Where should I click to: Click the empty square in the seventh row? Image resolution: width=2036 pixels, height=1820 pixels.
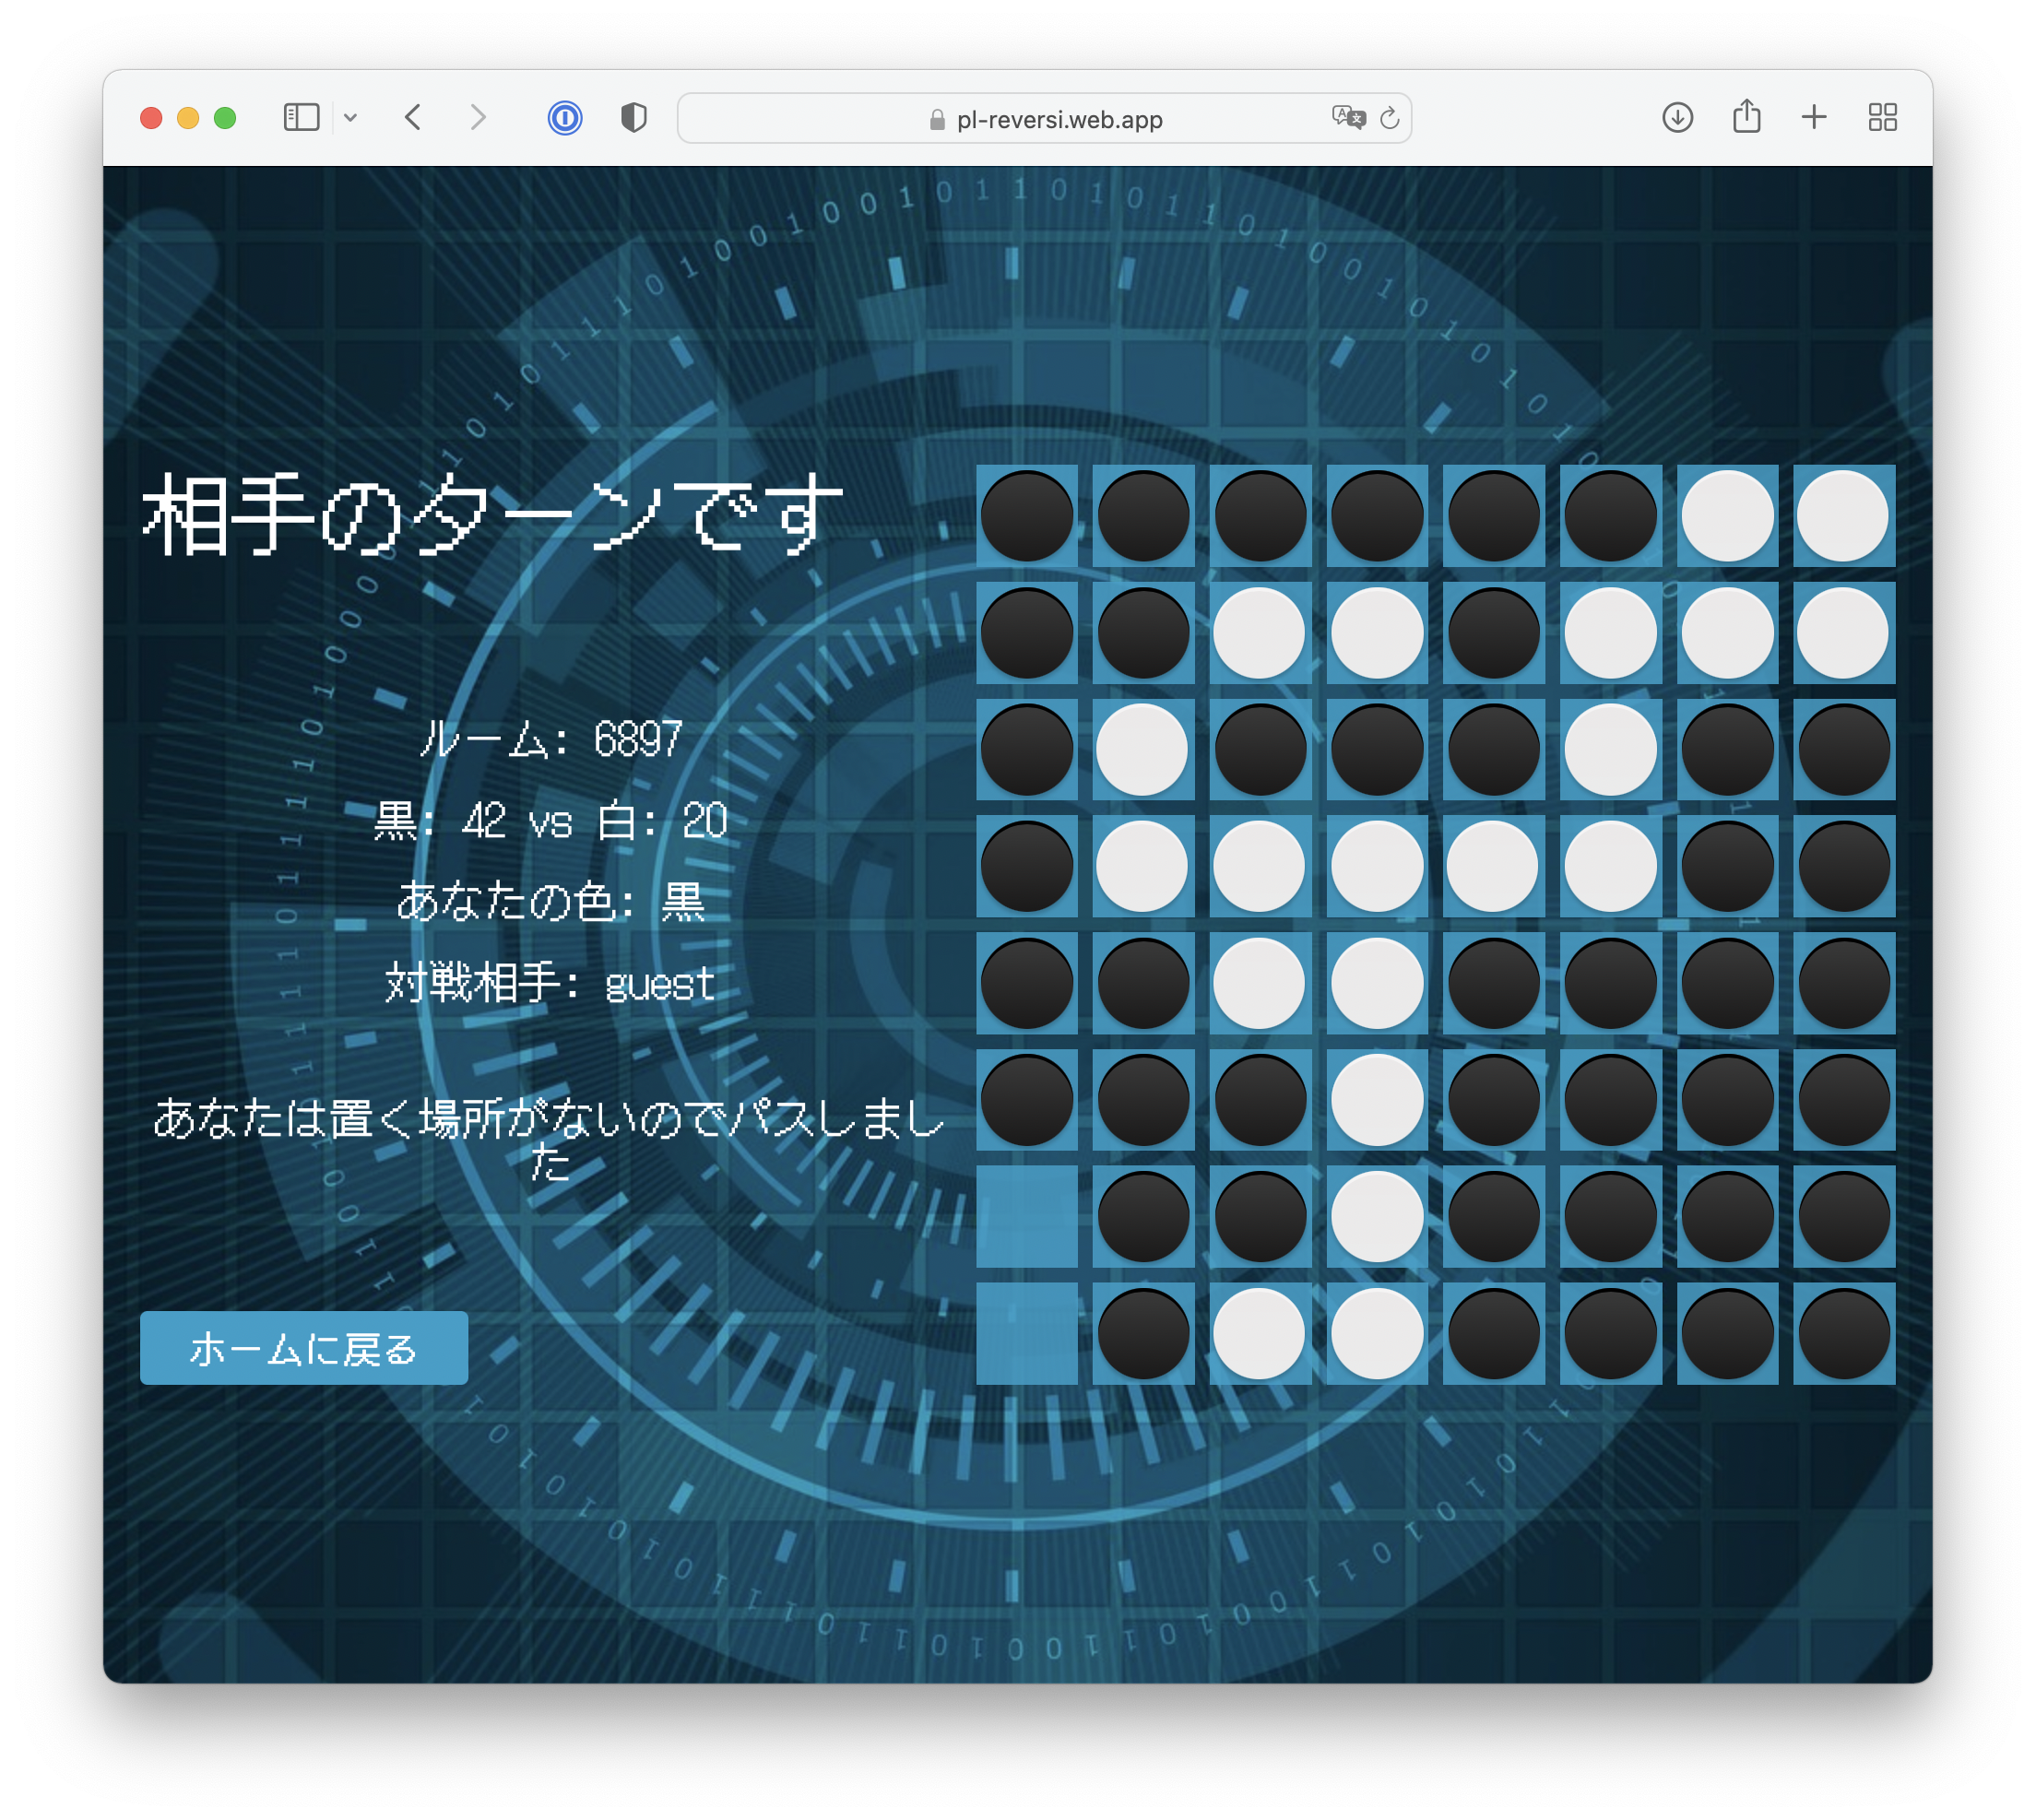click(1027, 1216)
